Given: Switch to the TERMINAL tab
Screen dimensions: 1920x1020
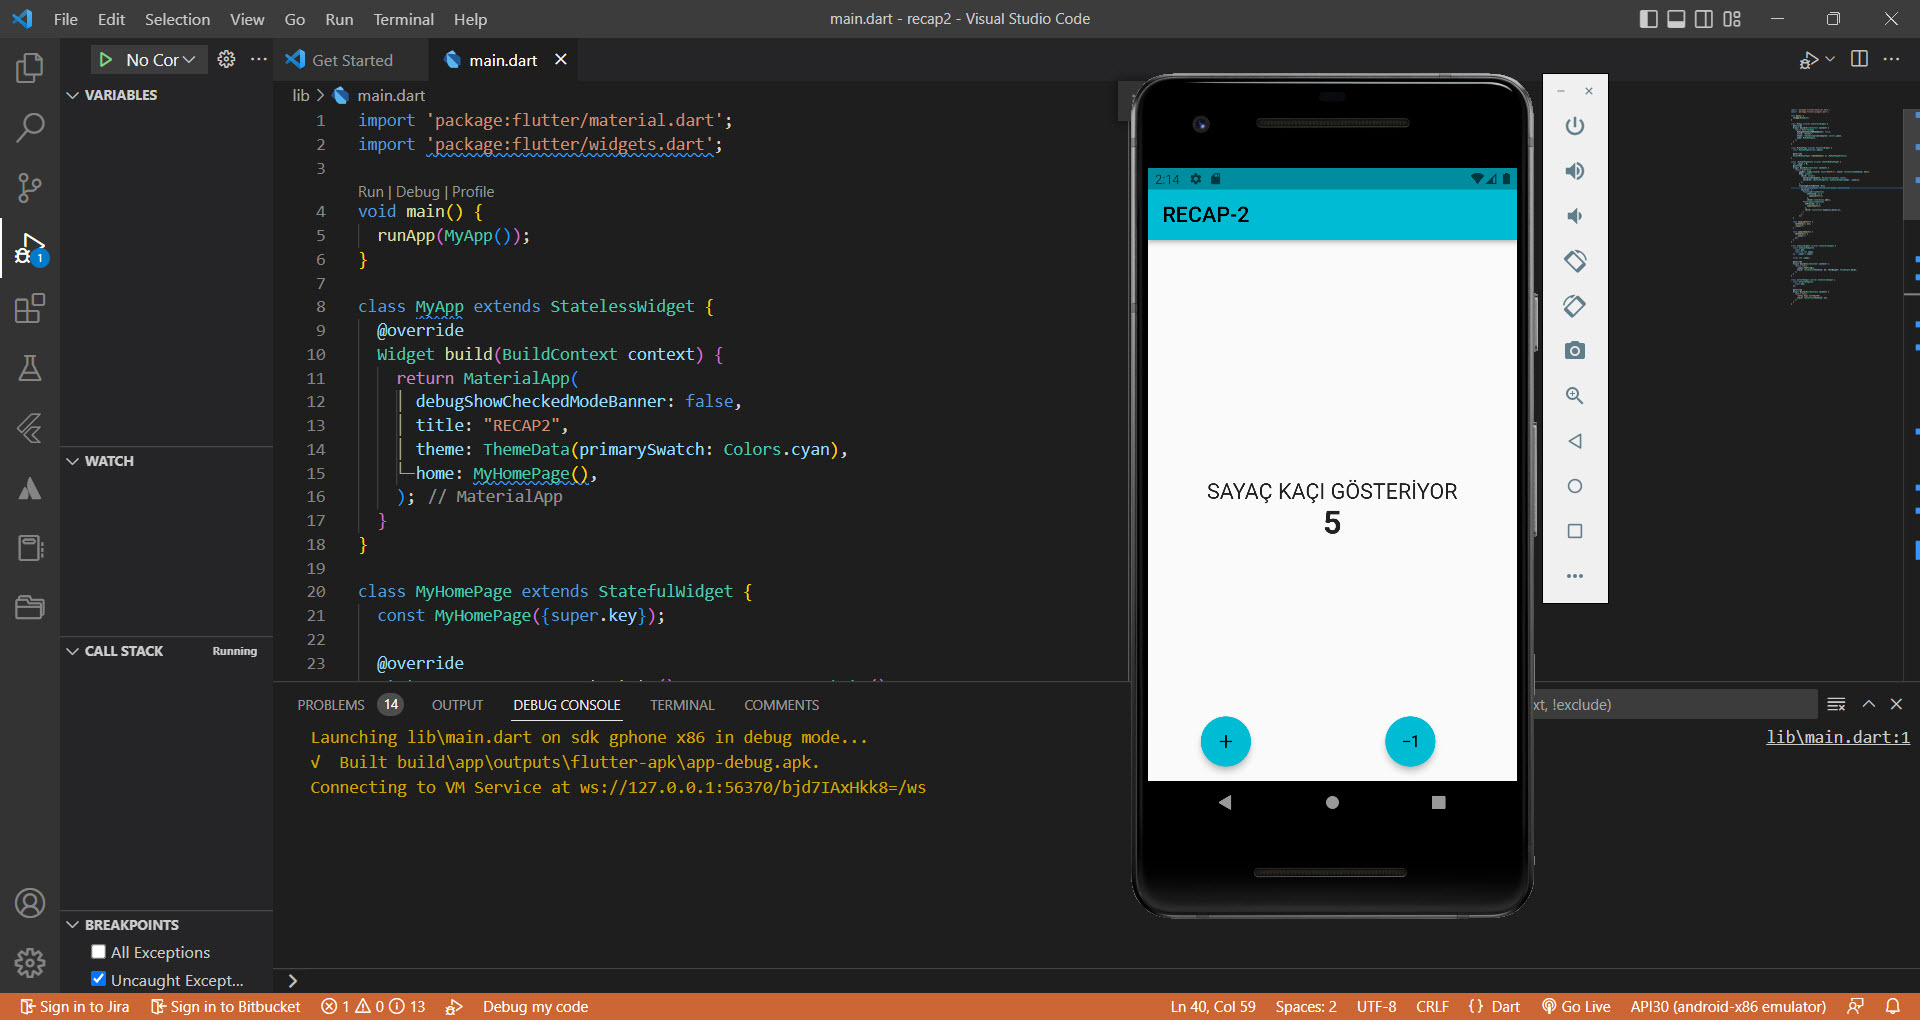Looking at the screenshot, I should (x=682, y=705).
